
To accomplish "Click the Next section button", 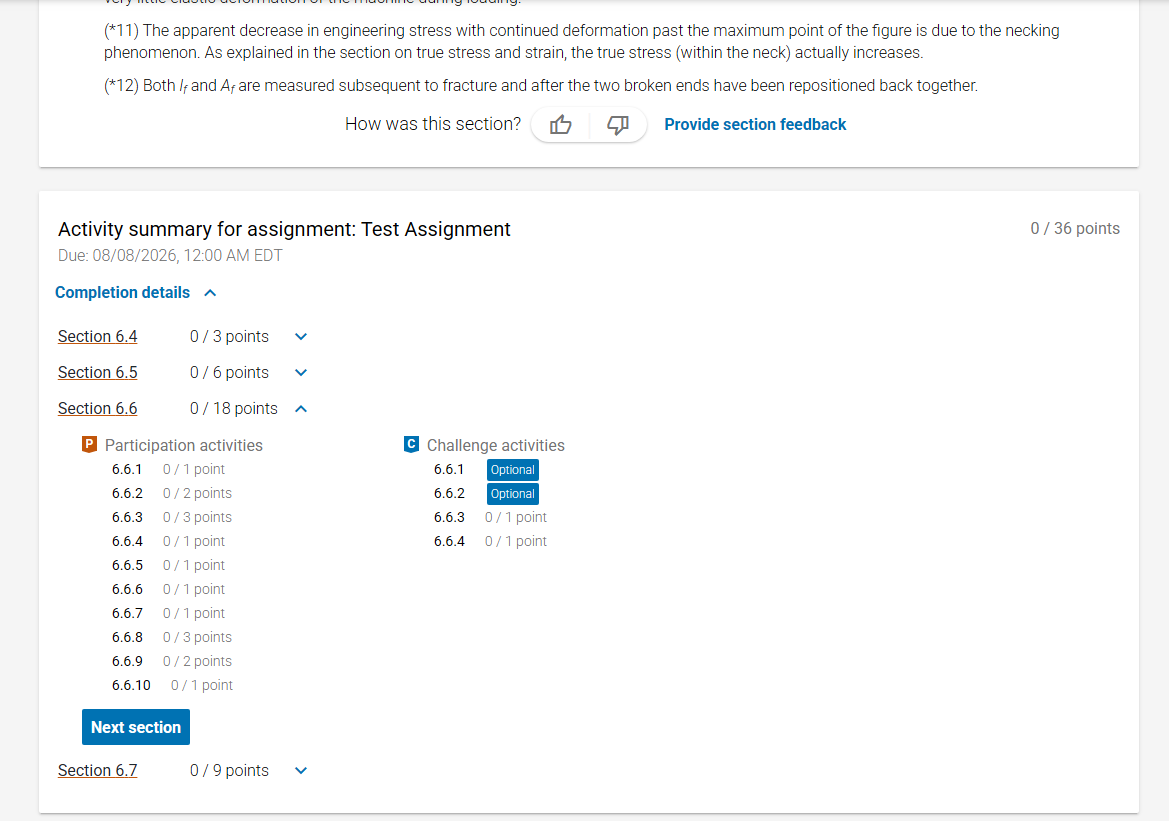I will tap(136, 727).
